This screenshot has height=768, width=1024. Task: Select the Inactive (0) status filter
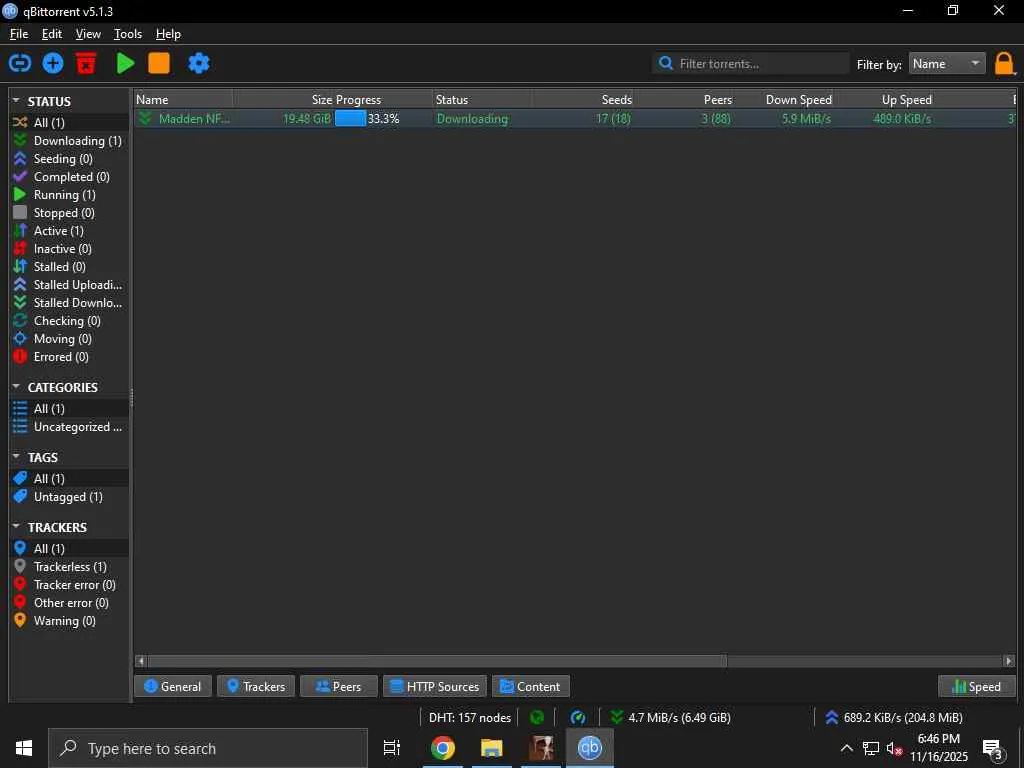tap(69, 249)
